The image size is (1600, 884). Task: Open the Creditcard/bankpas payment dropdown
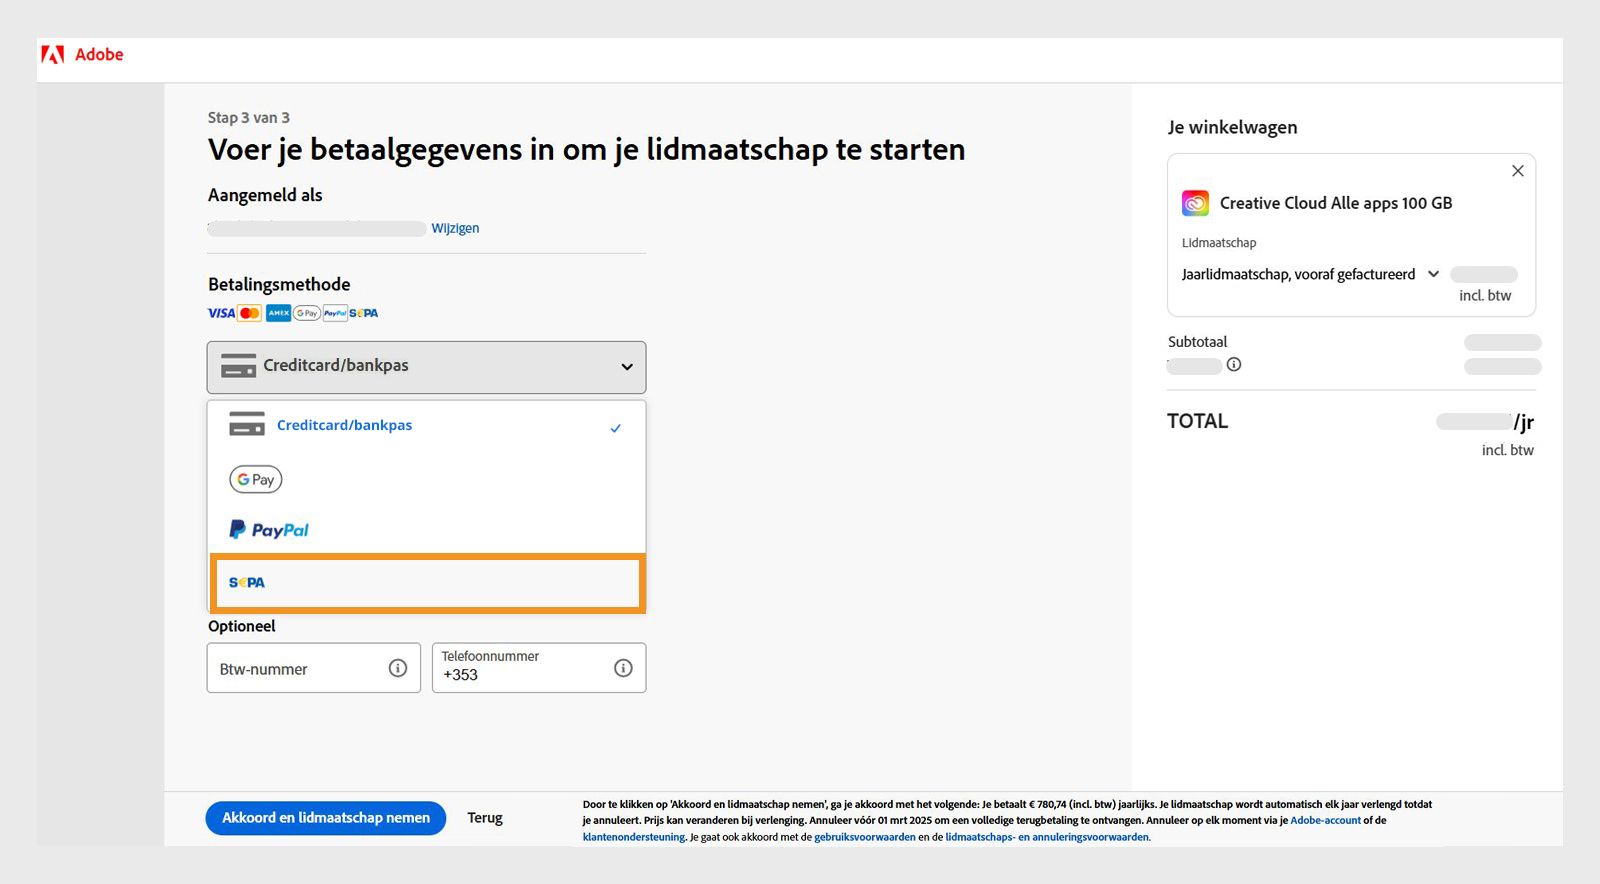click(x=426, y=367)
